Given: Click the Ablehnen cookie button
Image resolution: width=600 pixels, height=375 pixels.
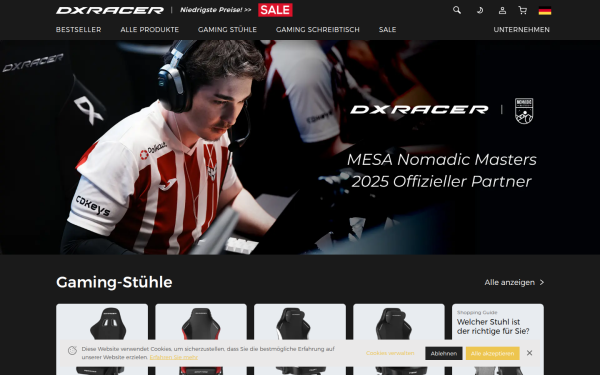Looking at the screenshot, I should coord(443,353).
